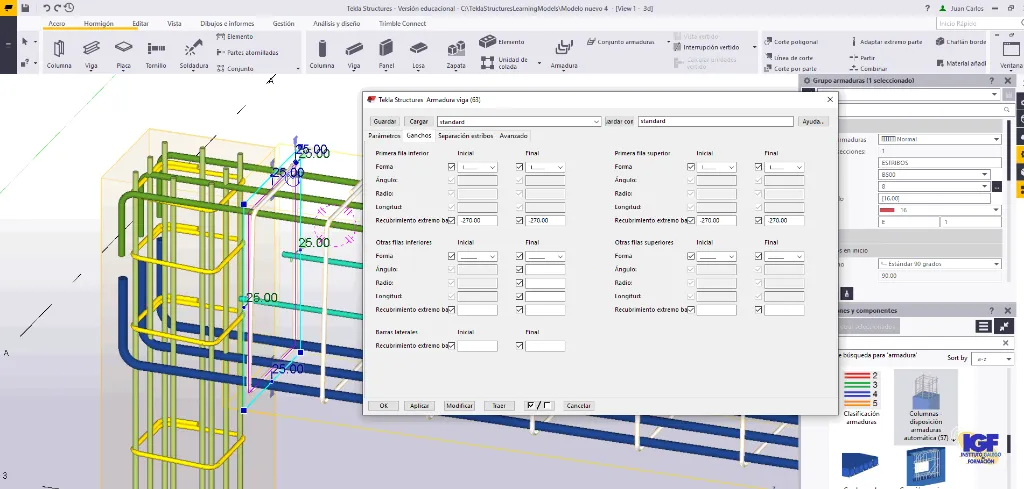This screenshot has width=1024, height=489.
Task: Open the Sort by a-z dropdown
Action: [x=993, y=359]
